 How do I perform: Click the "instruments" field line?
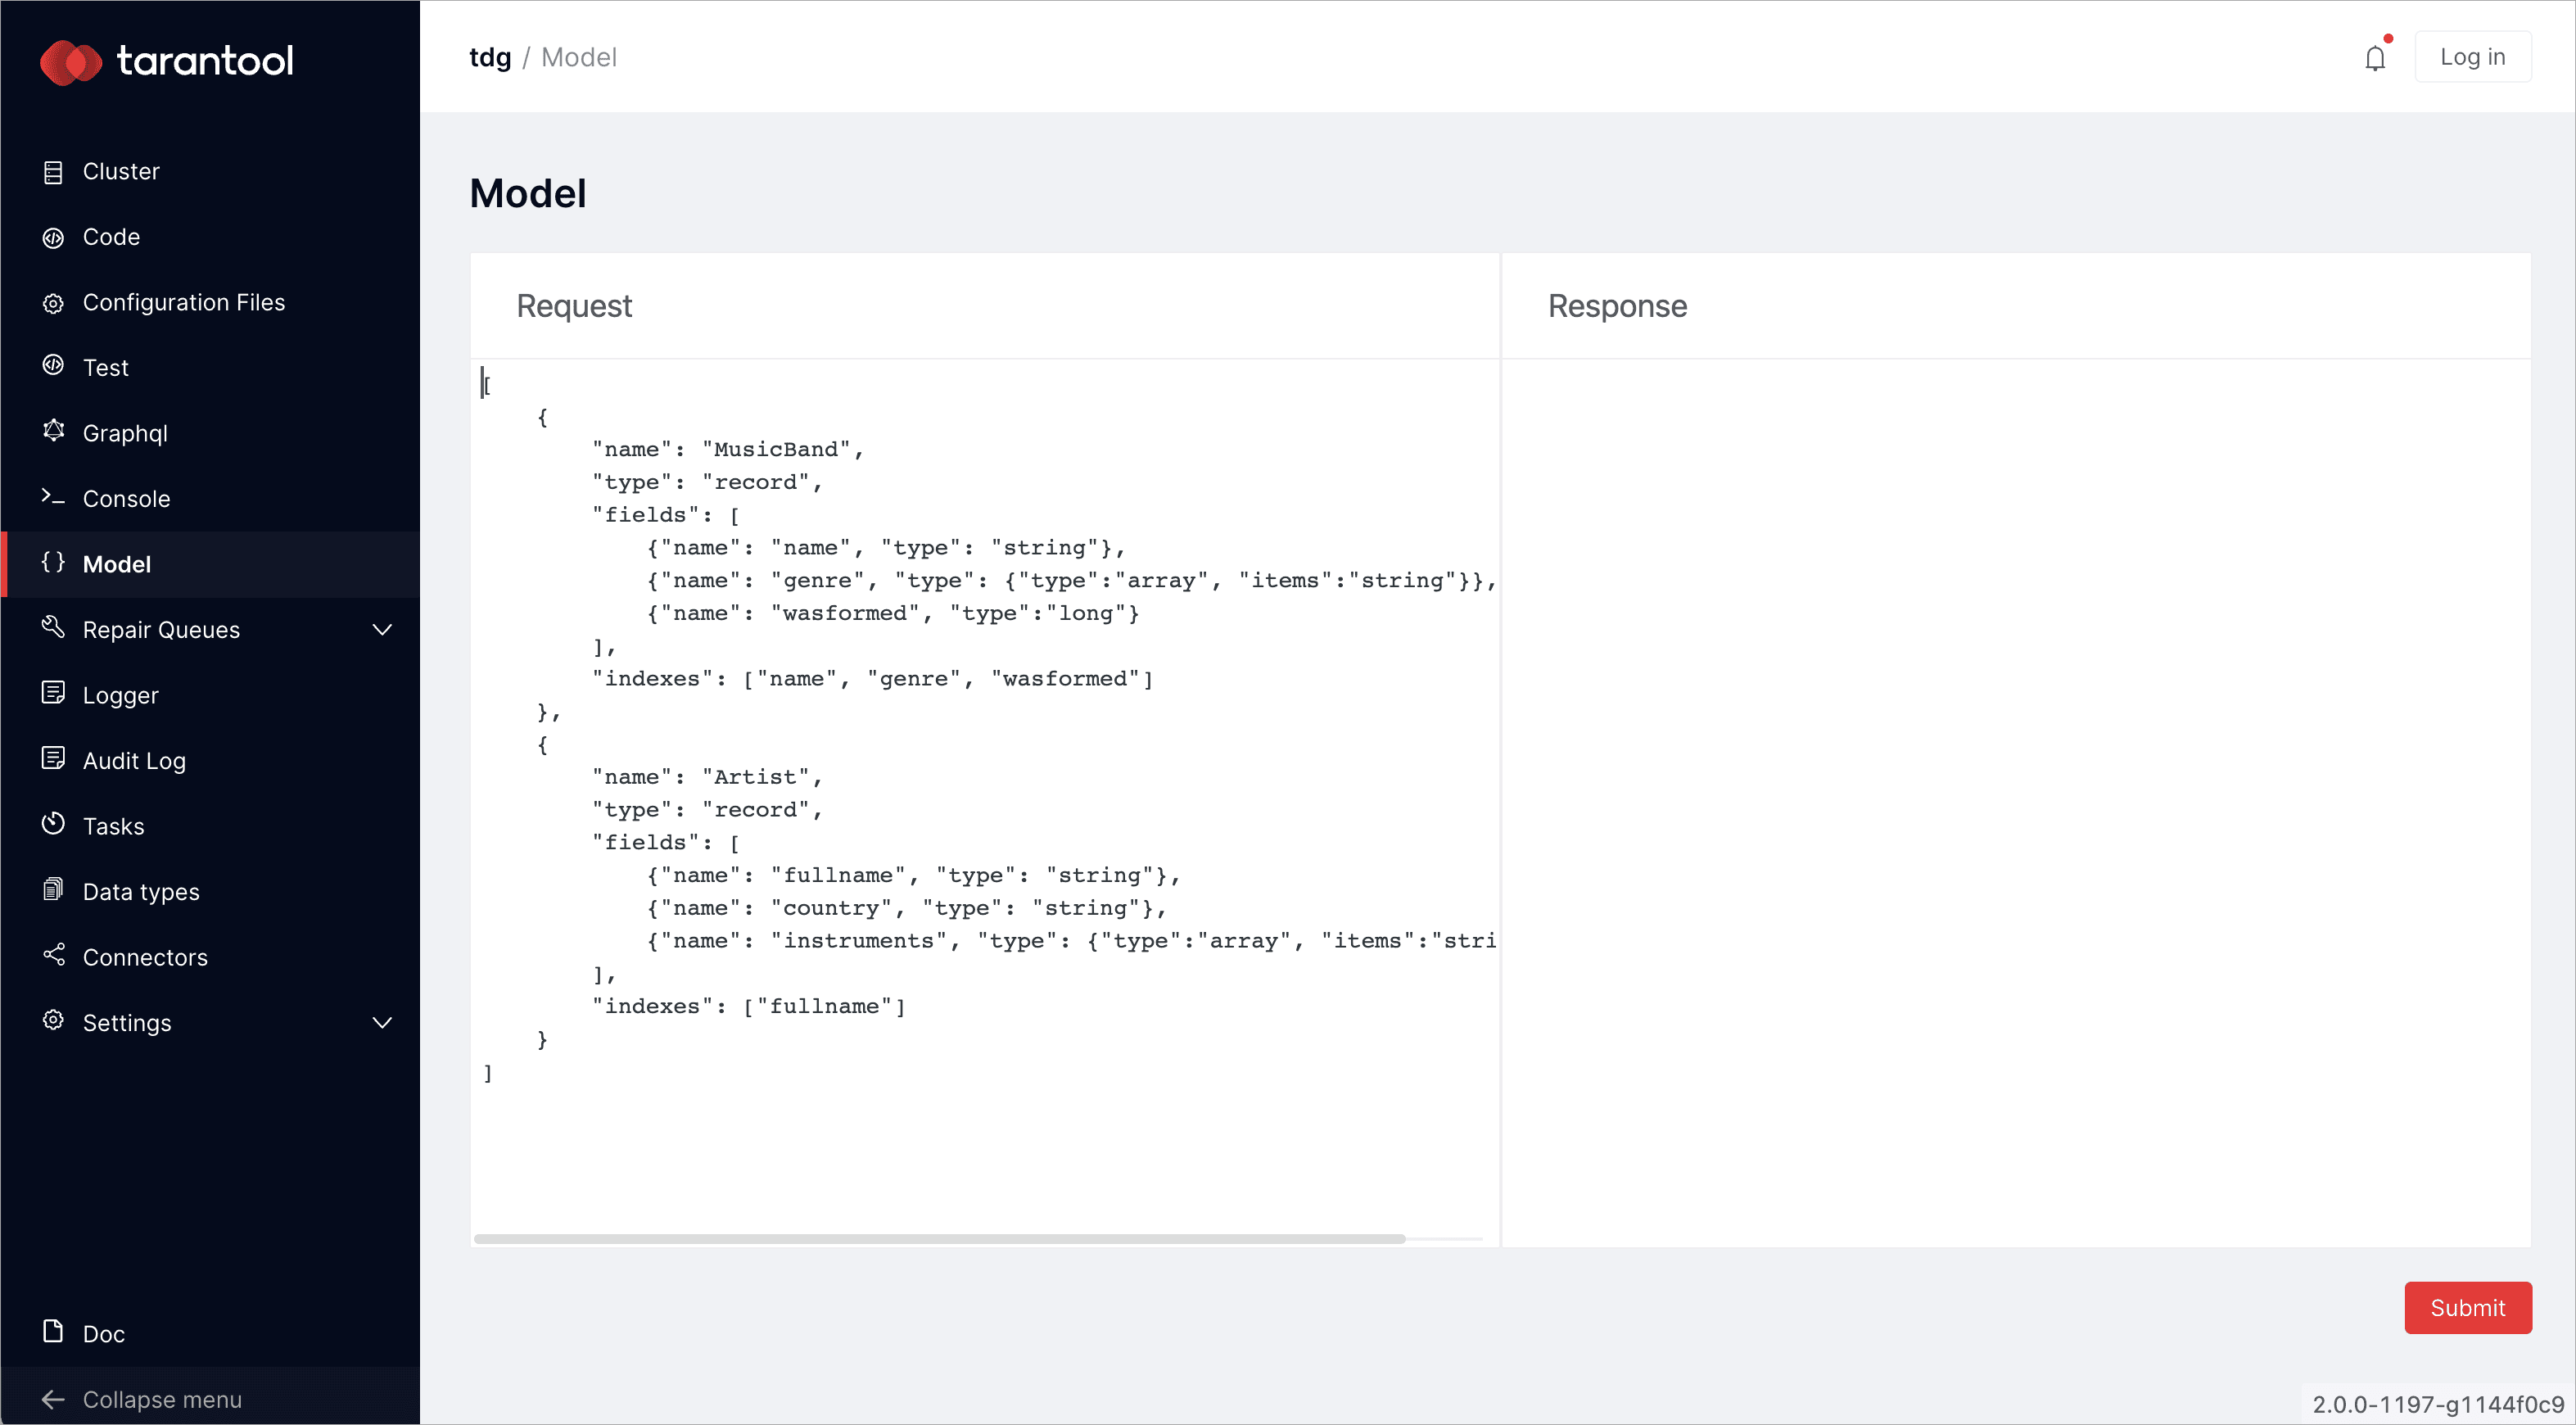pos(1071,942)
